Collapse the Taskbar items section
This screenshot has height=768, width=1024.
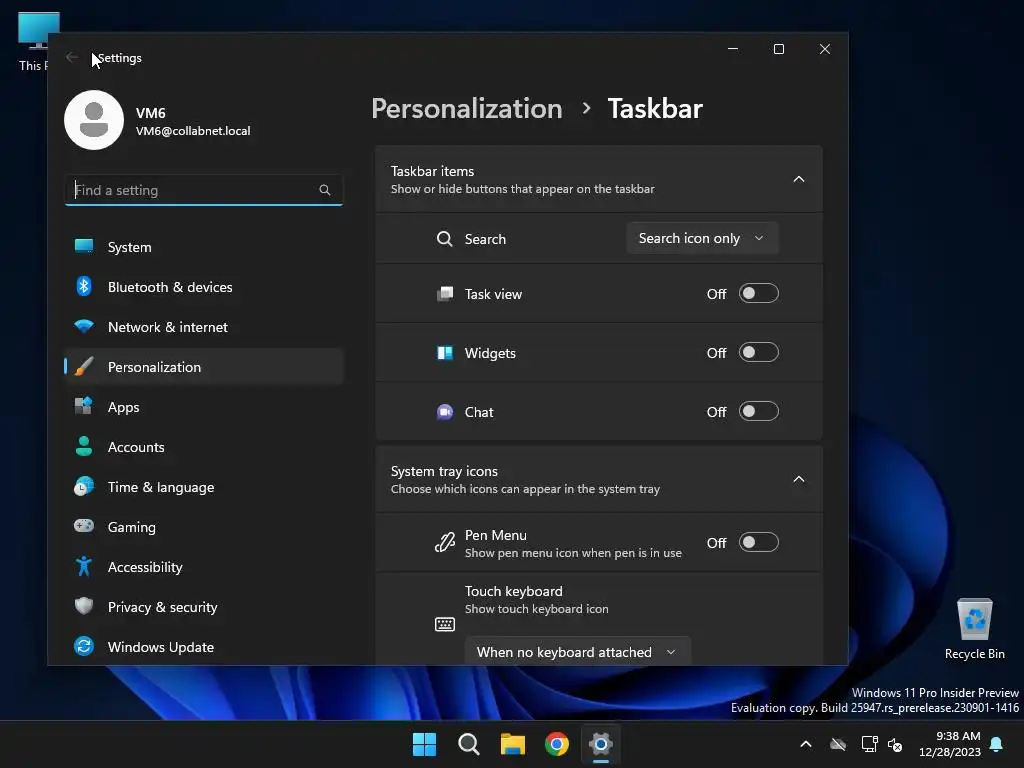pos(799,179)
